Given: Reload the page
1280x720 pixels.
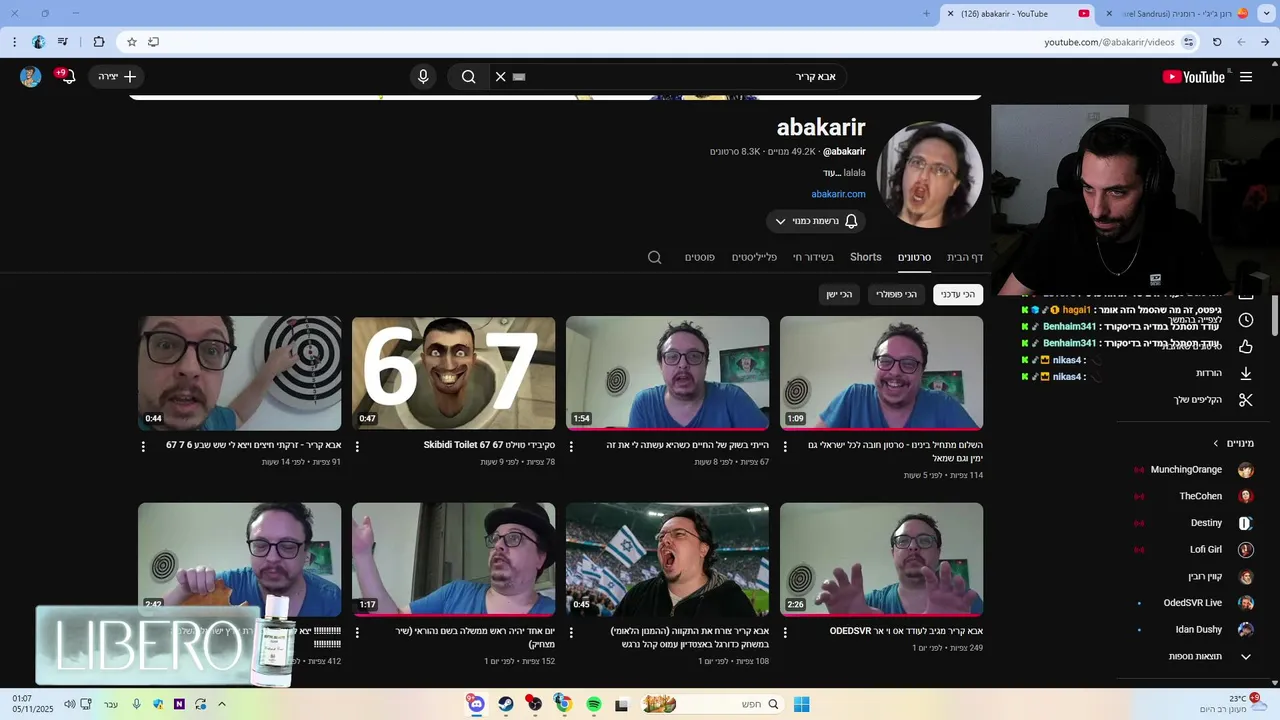Looking at the screenshot, I should 1217,42.
